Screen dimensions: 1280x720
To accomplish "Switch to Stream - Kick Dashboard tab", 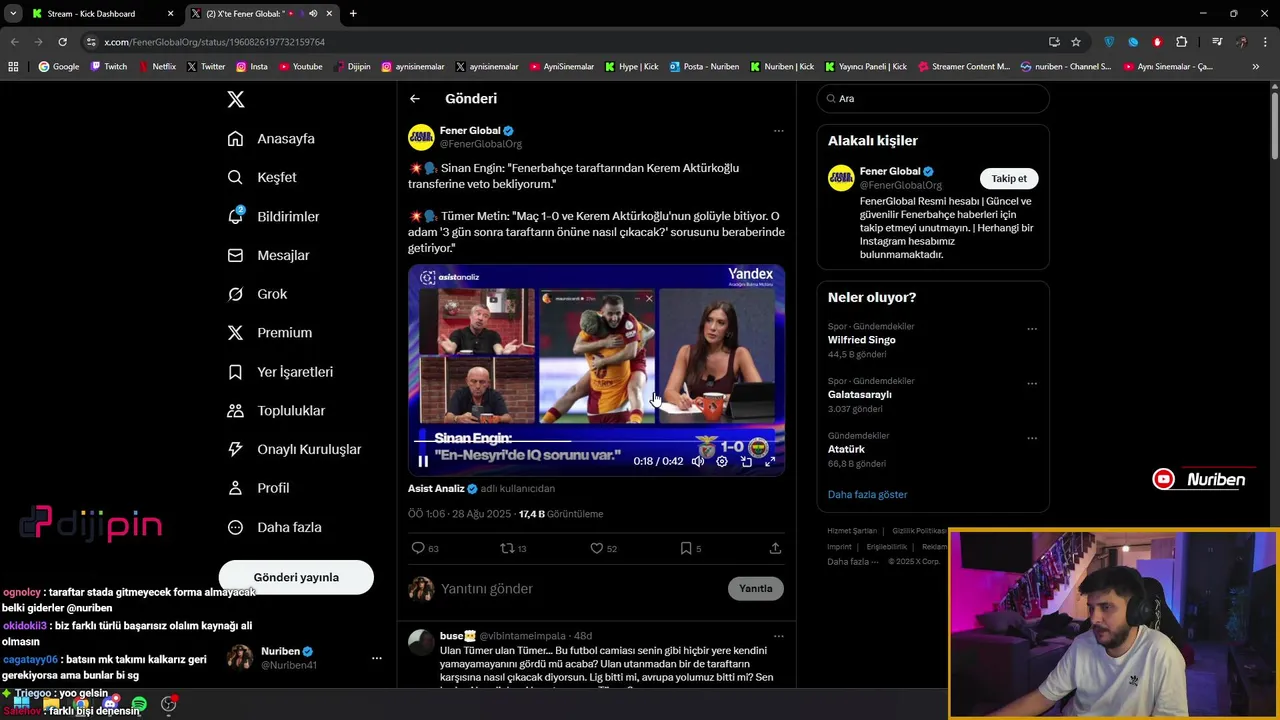I will point(102,14).
